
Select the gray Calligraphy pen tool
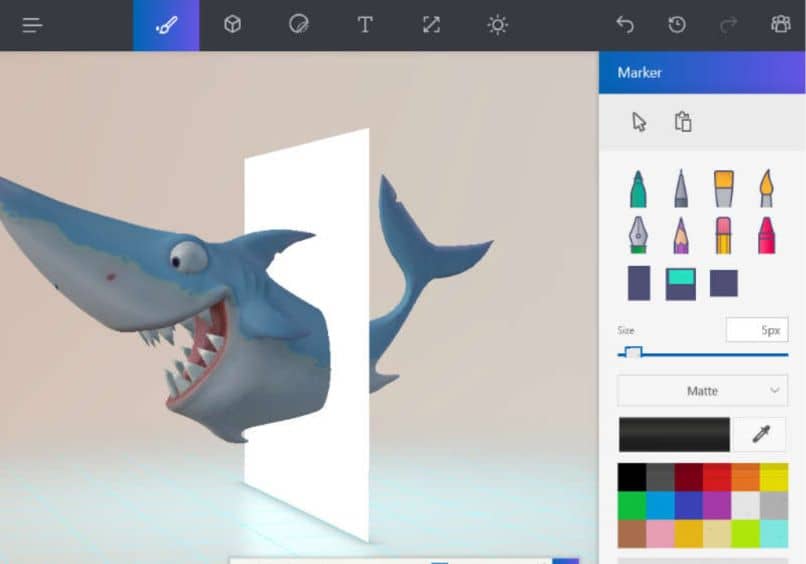[x=681, y=188]
